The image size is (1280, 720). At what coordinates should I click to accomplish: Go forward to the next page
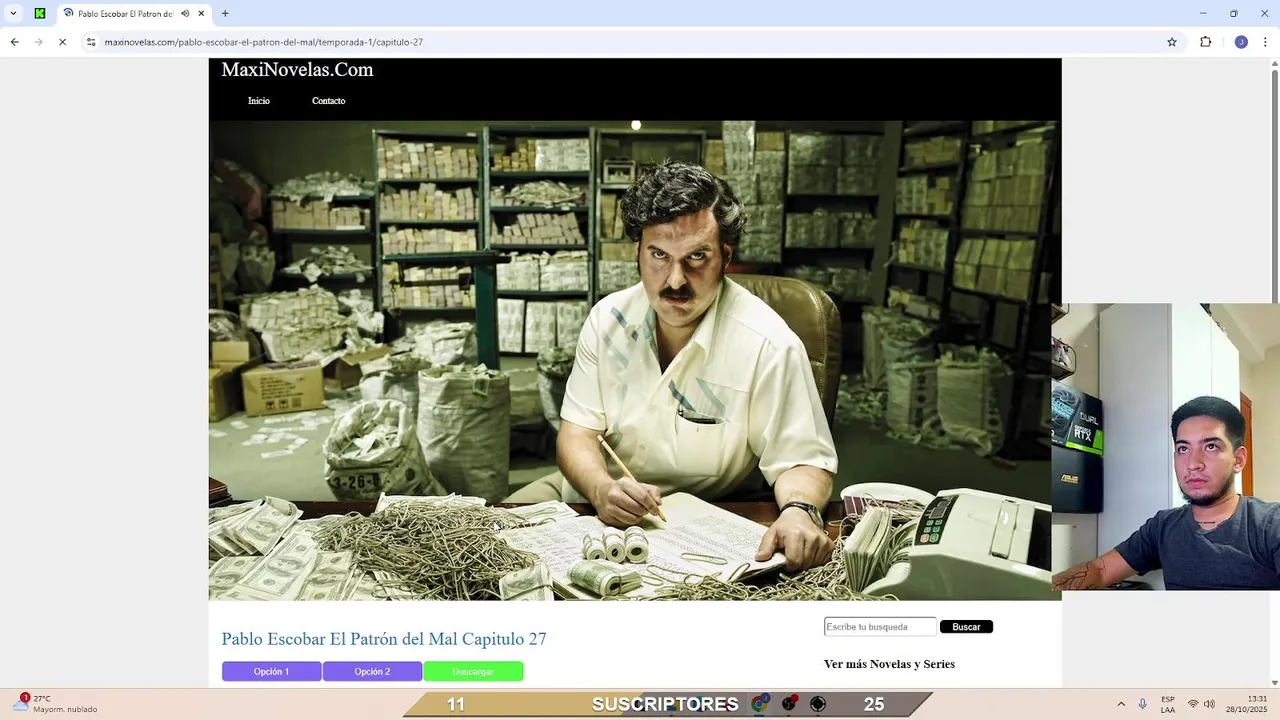[x=38, y=42]
